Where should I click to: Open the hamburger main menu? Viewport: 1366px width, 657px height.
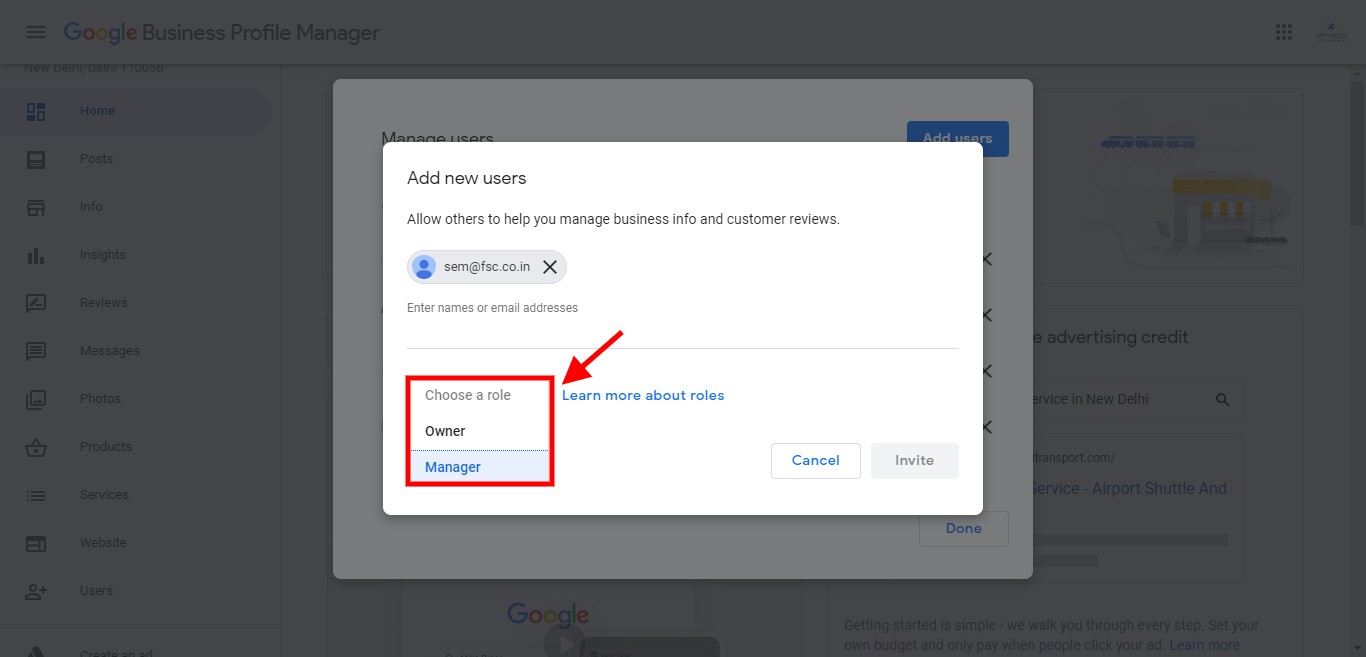point(36,32)
